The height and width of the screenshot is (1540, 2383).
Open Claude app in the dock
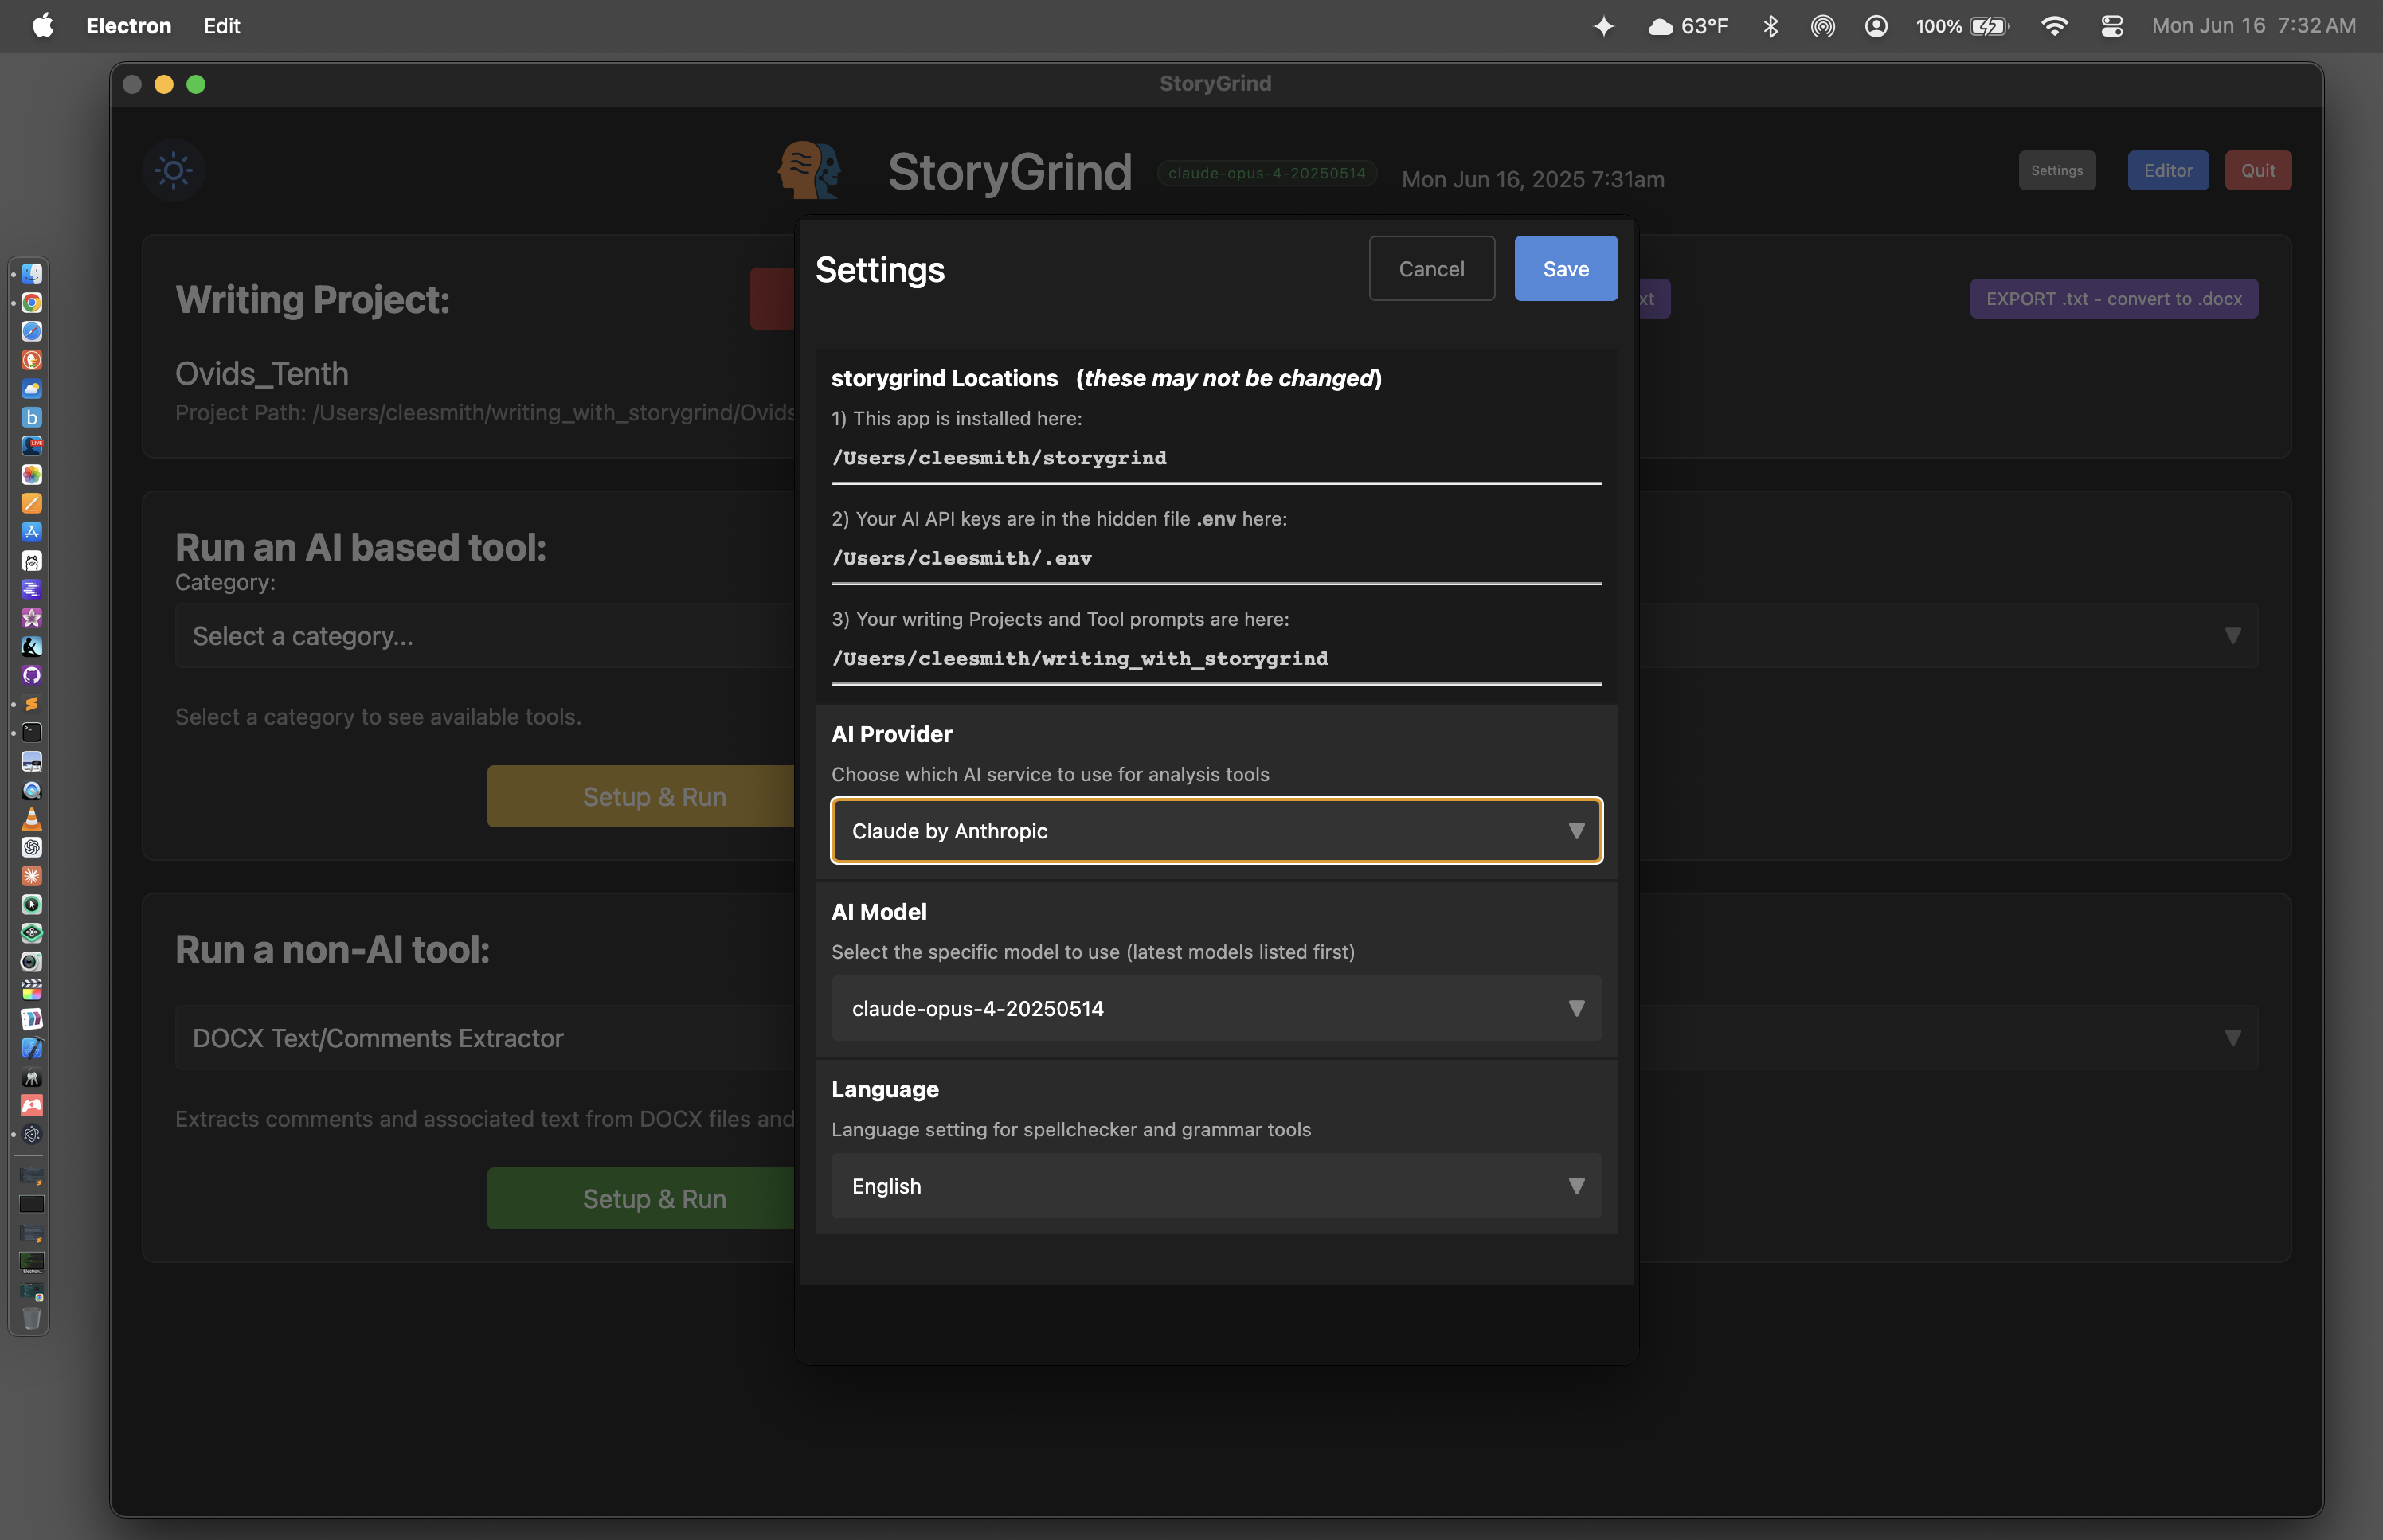32,876
